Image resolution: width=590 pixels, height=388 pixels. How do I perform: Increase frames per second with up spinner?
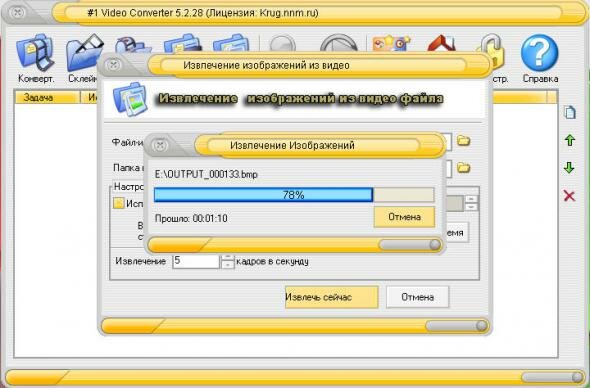click(x=227, y=258)
